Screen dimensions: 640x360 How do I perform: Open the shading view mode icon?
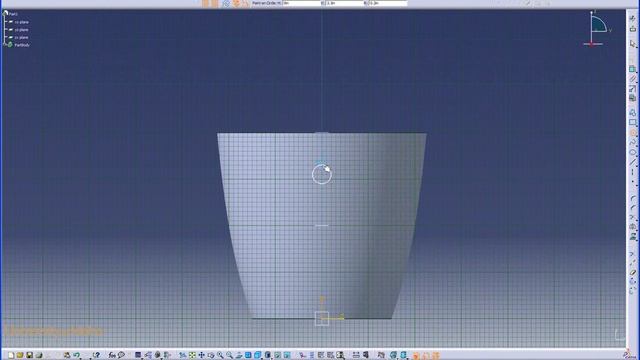pos(268,355)
